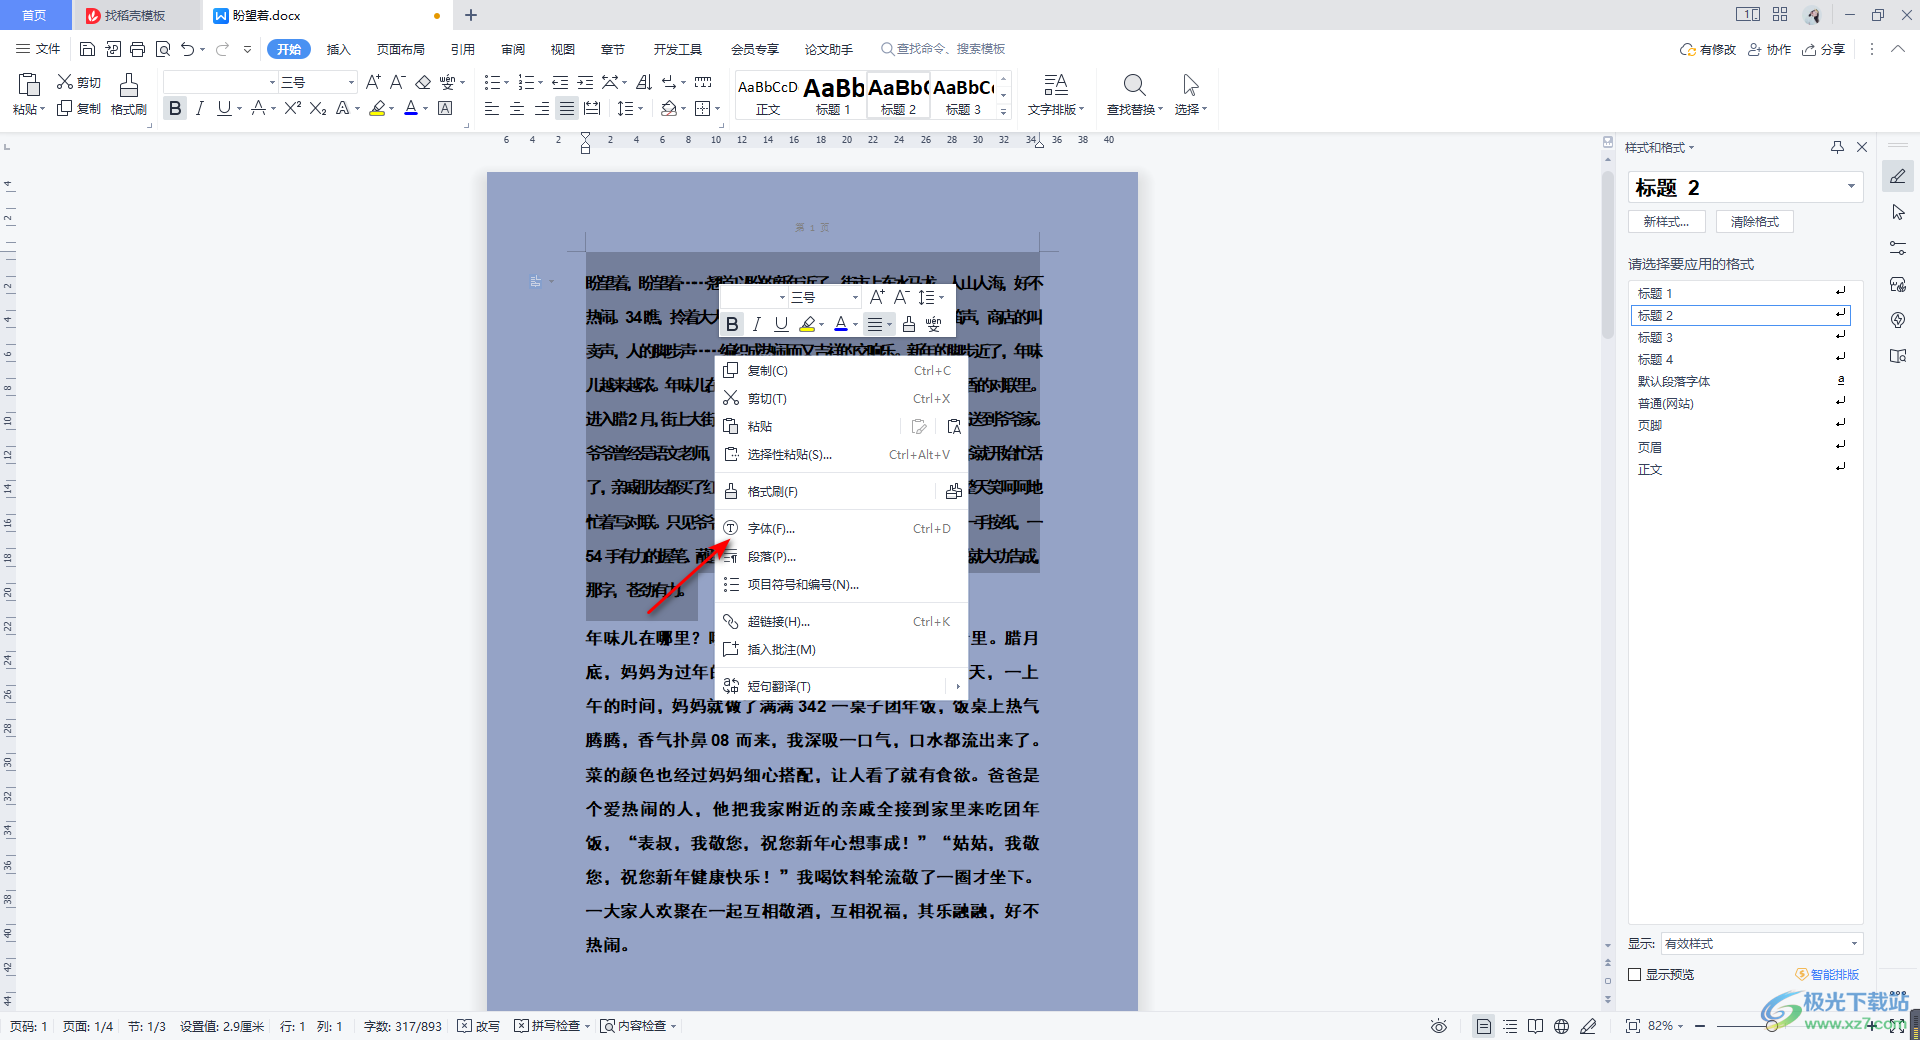Image resolution: width=1920 pixels, height=1040 pixels.
Task: Increase indent in ribbon
Action: (585, 82)
